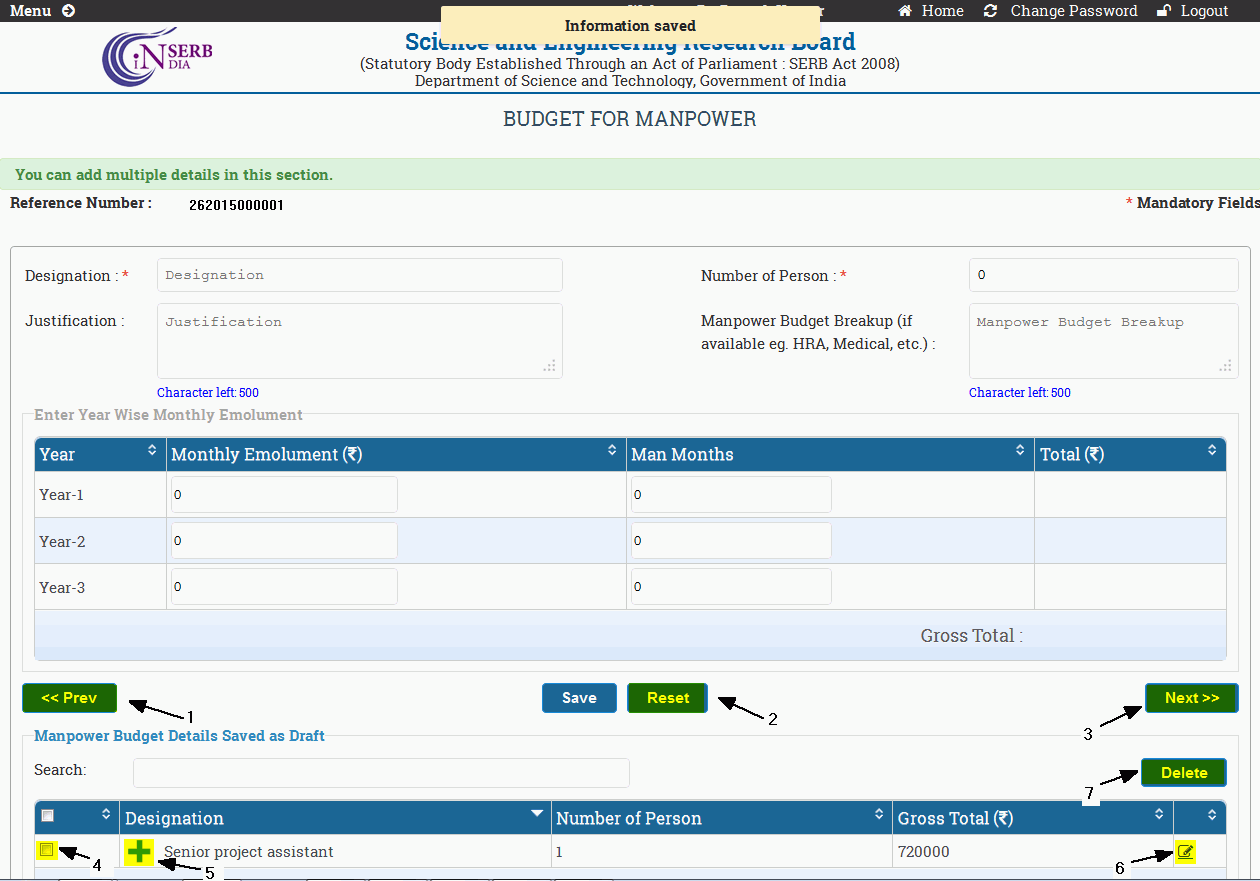Sort the Gross Total (₹) draft column
The height and width of the screenshot is (881, 1260).
(1159, 815)
